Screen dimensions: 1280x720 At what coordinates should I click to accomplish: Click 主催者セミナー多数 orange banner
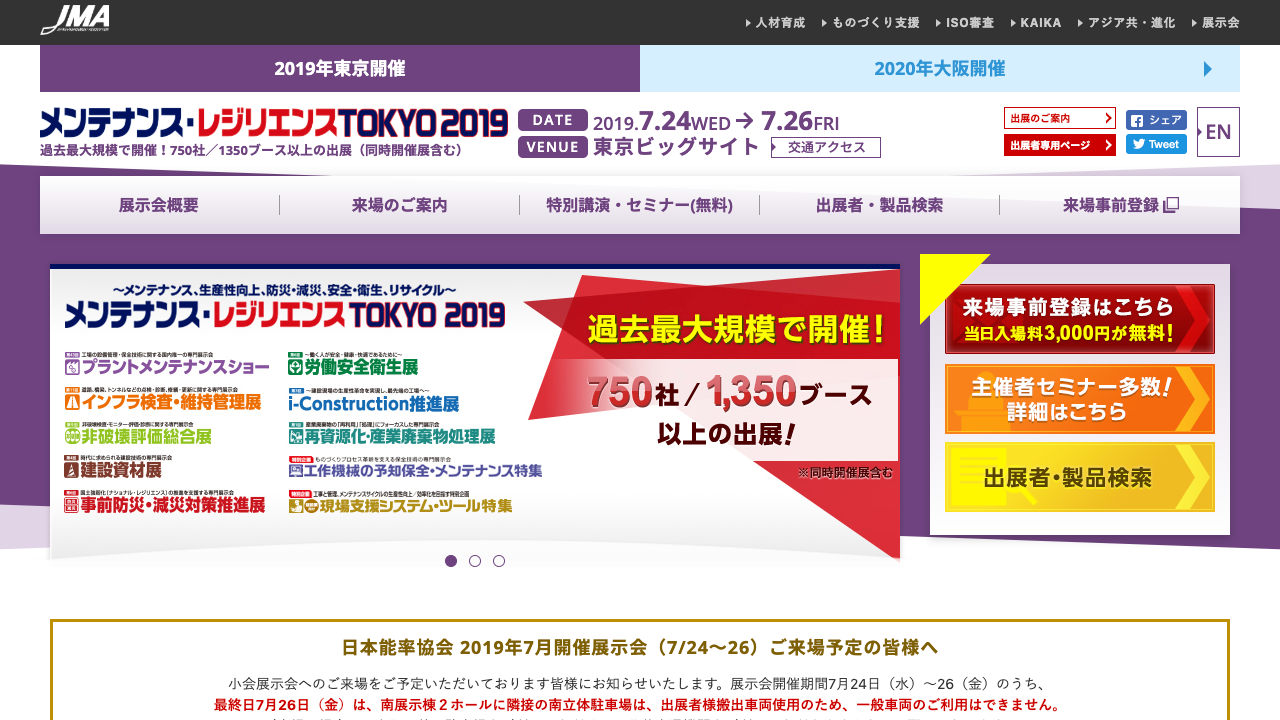click(x=1080, y=399)
